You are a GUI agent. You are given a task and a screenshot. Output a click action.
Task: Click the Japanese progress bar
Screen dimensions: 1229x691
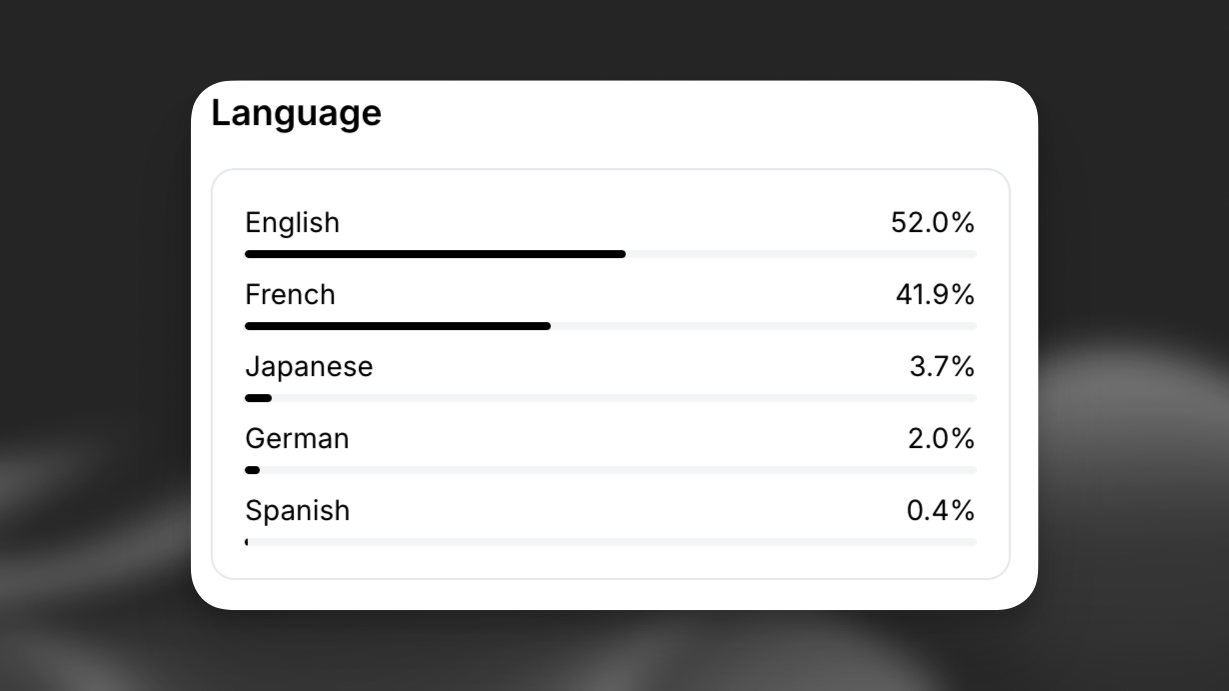(610, 397)
